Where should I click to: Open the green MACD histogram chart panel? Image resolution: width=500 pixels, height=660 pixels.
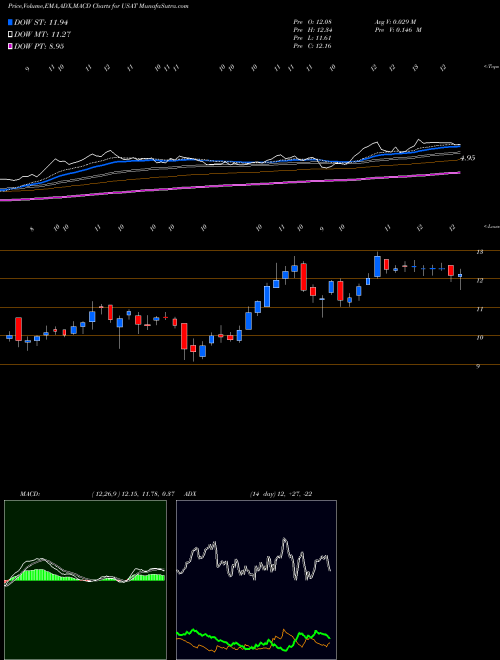(x=85, y=580)
